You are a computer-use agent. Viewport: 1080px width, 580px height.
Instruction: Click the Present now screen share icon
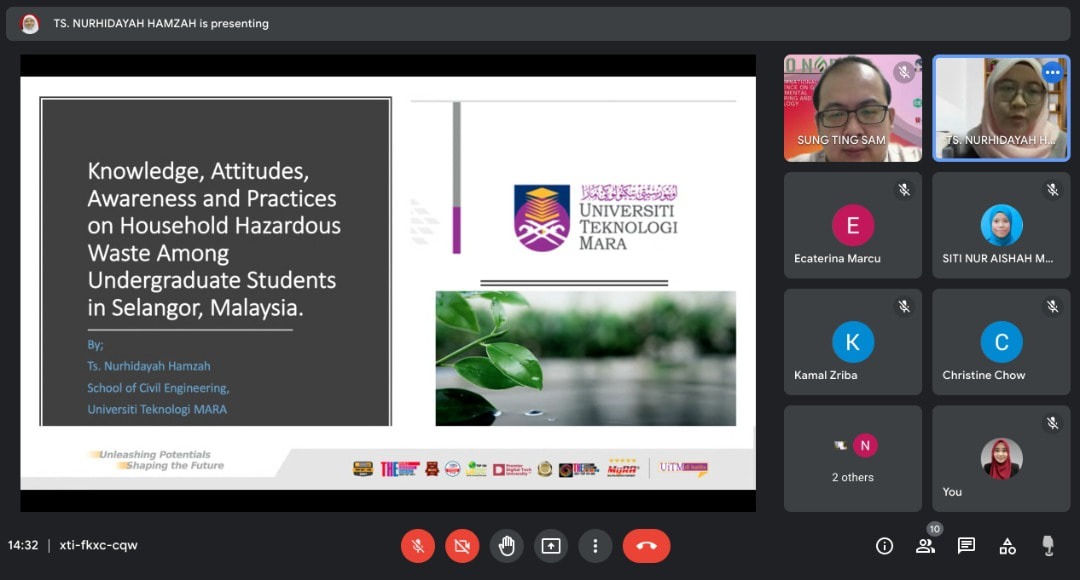coord(551,546)
